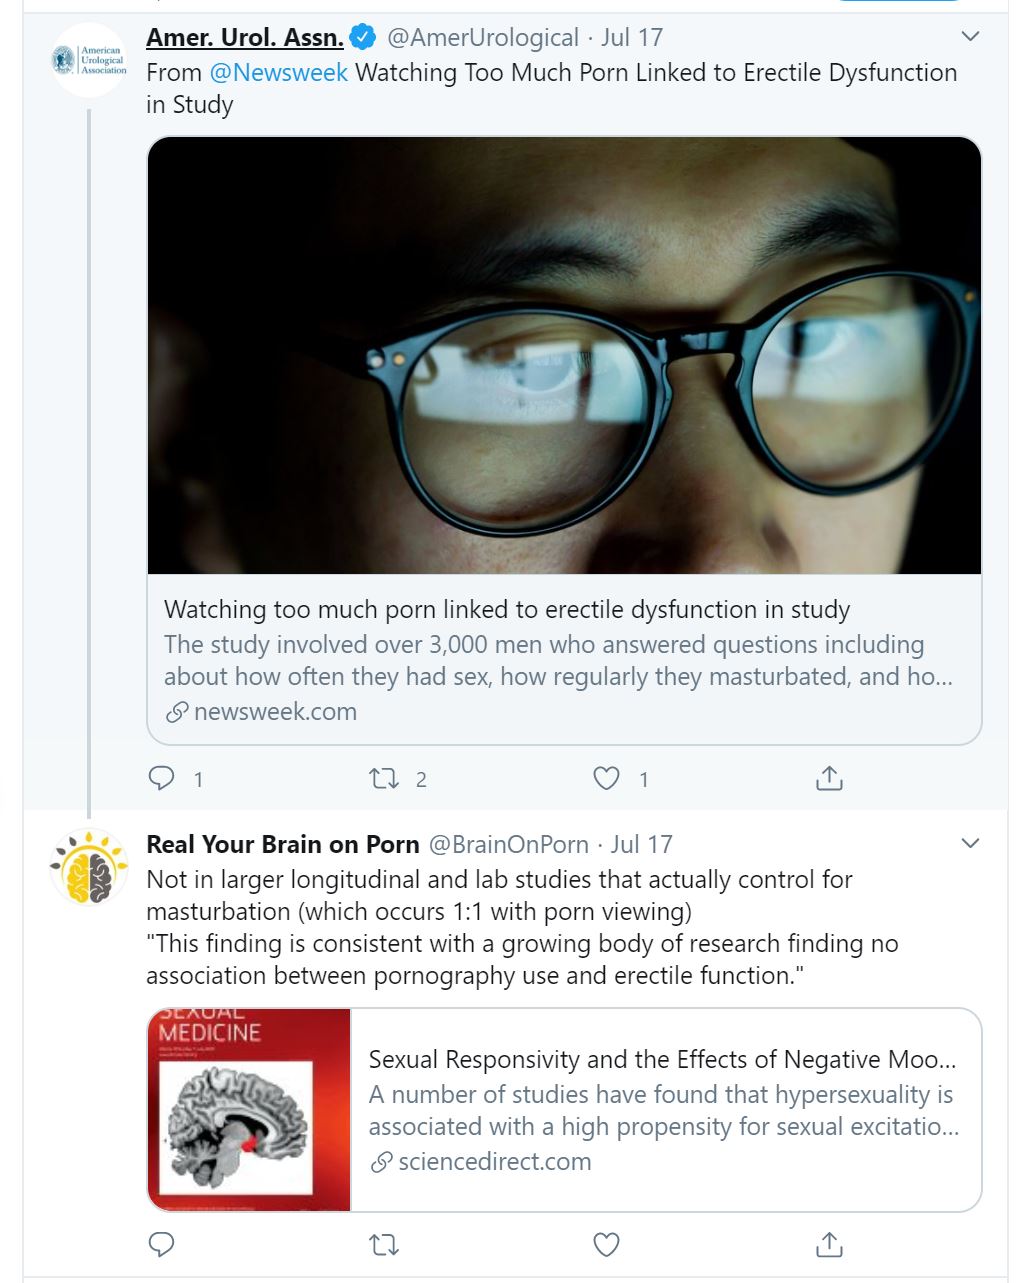1016x1283 pixels.
Task: Retweet the Real Your Brain on Porn tweet
Action: pyautogui.click(x=385, y=1244)
